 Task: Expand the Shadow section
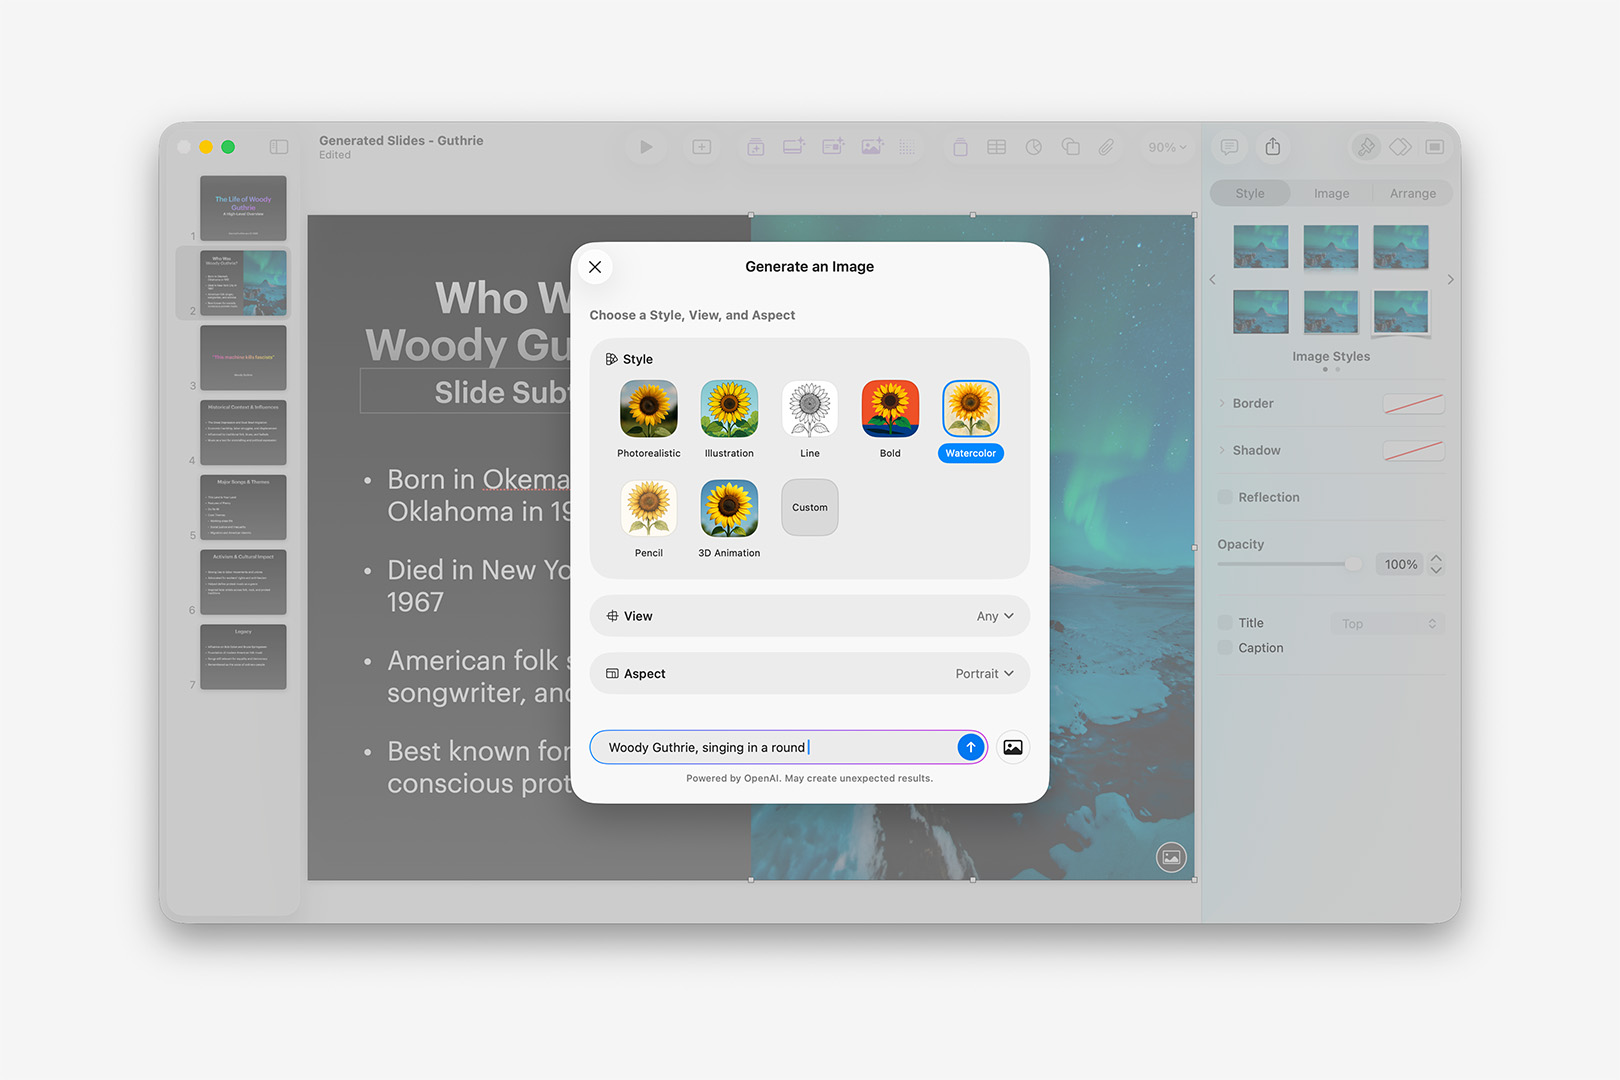[x=1222, y=450]
